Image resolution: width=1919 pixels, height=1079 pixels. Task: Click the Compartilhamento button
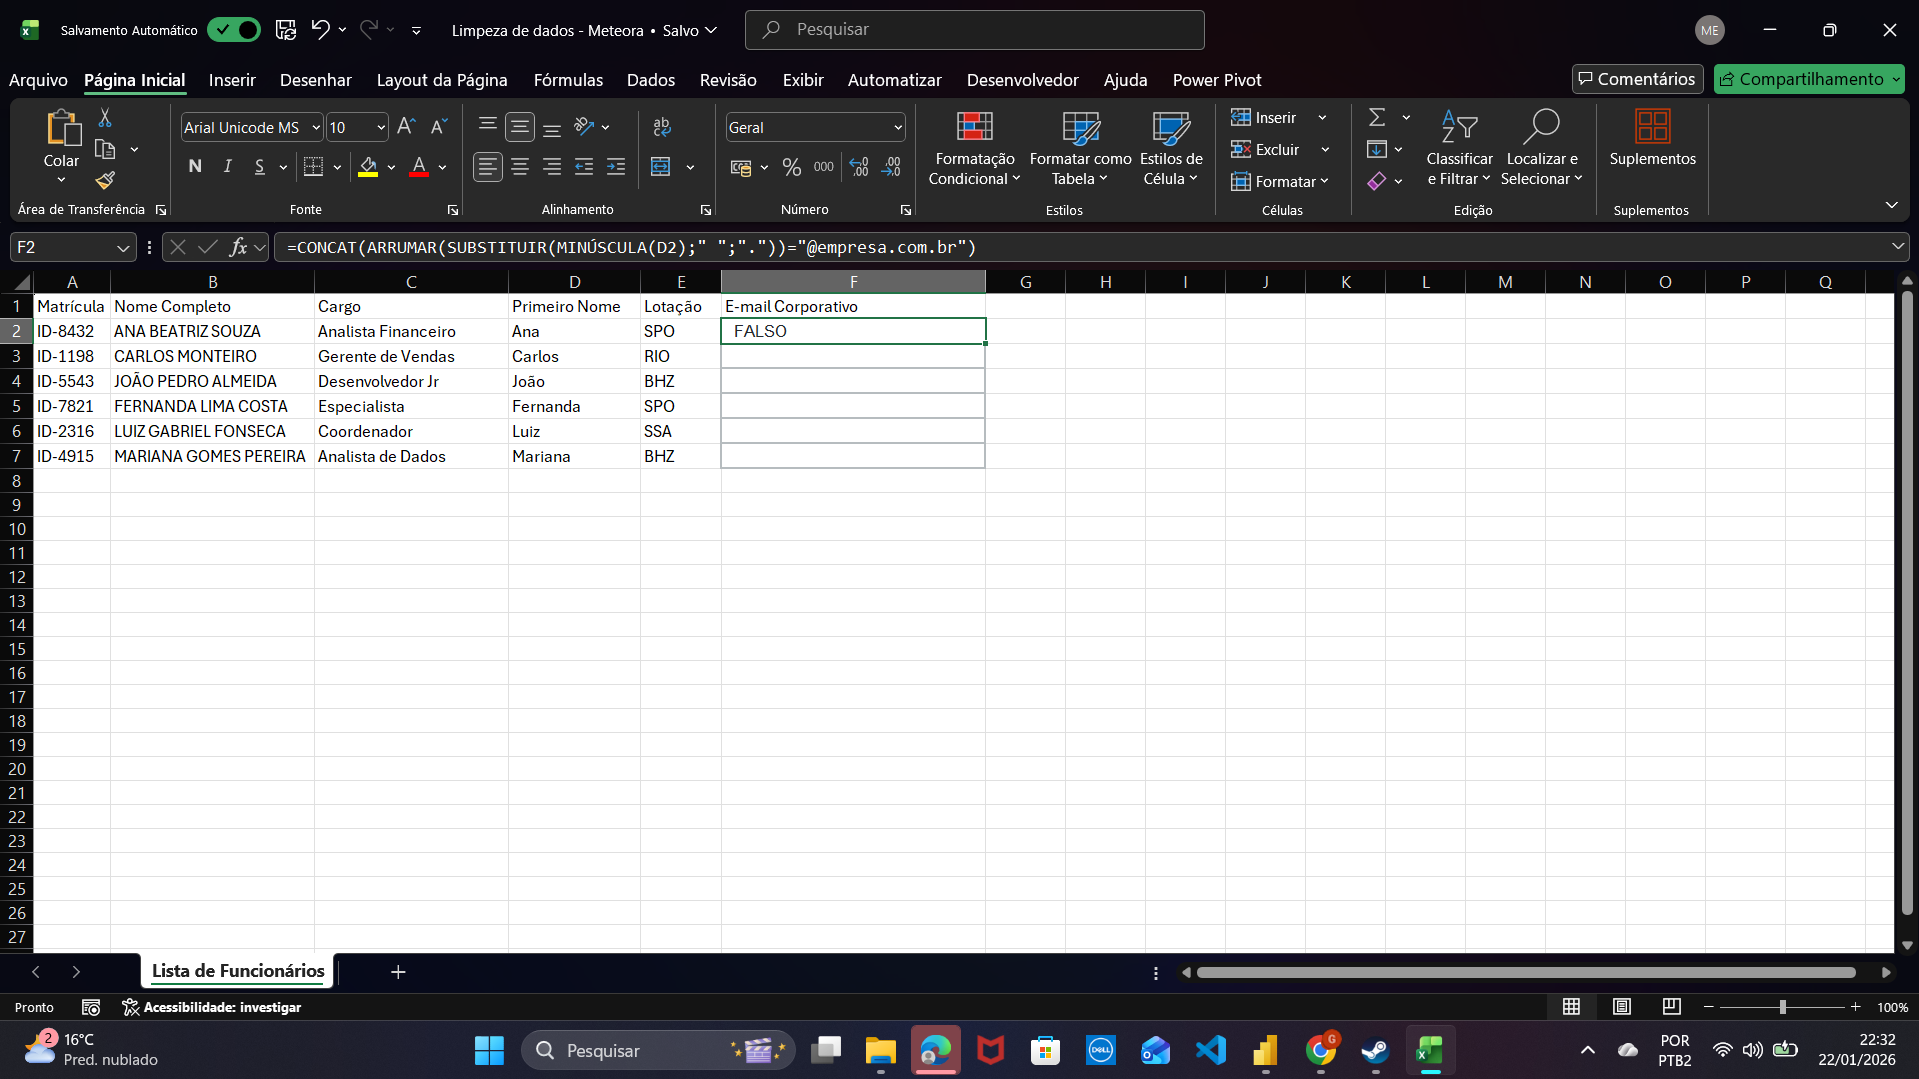(1801, 79)
